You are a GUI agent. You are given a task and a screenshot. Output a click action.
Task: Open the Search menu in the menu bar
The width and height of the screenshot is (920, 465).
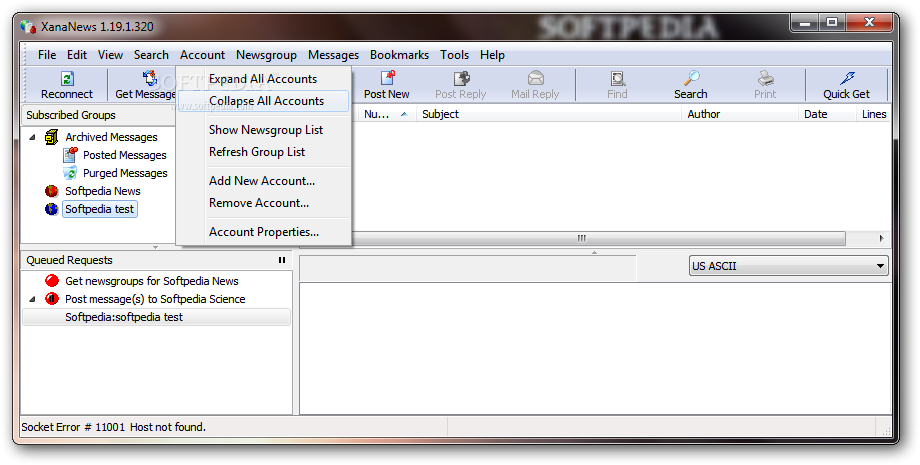[151, 55]
